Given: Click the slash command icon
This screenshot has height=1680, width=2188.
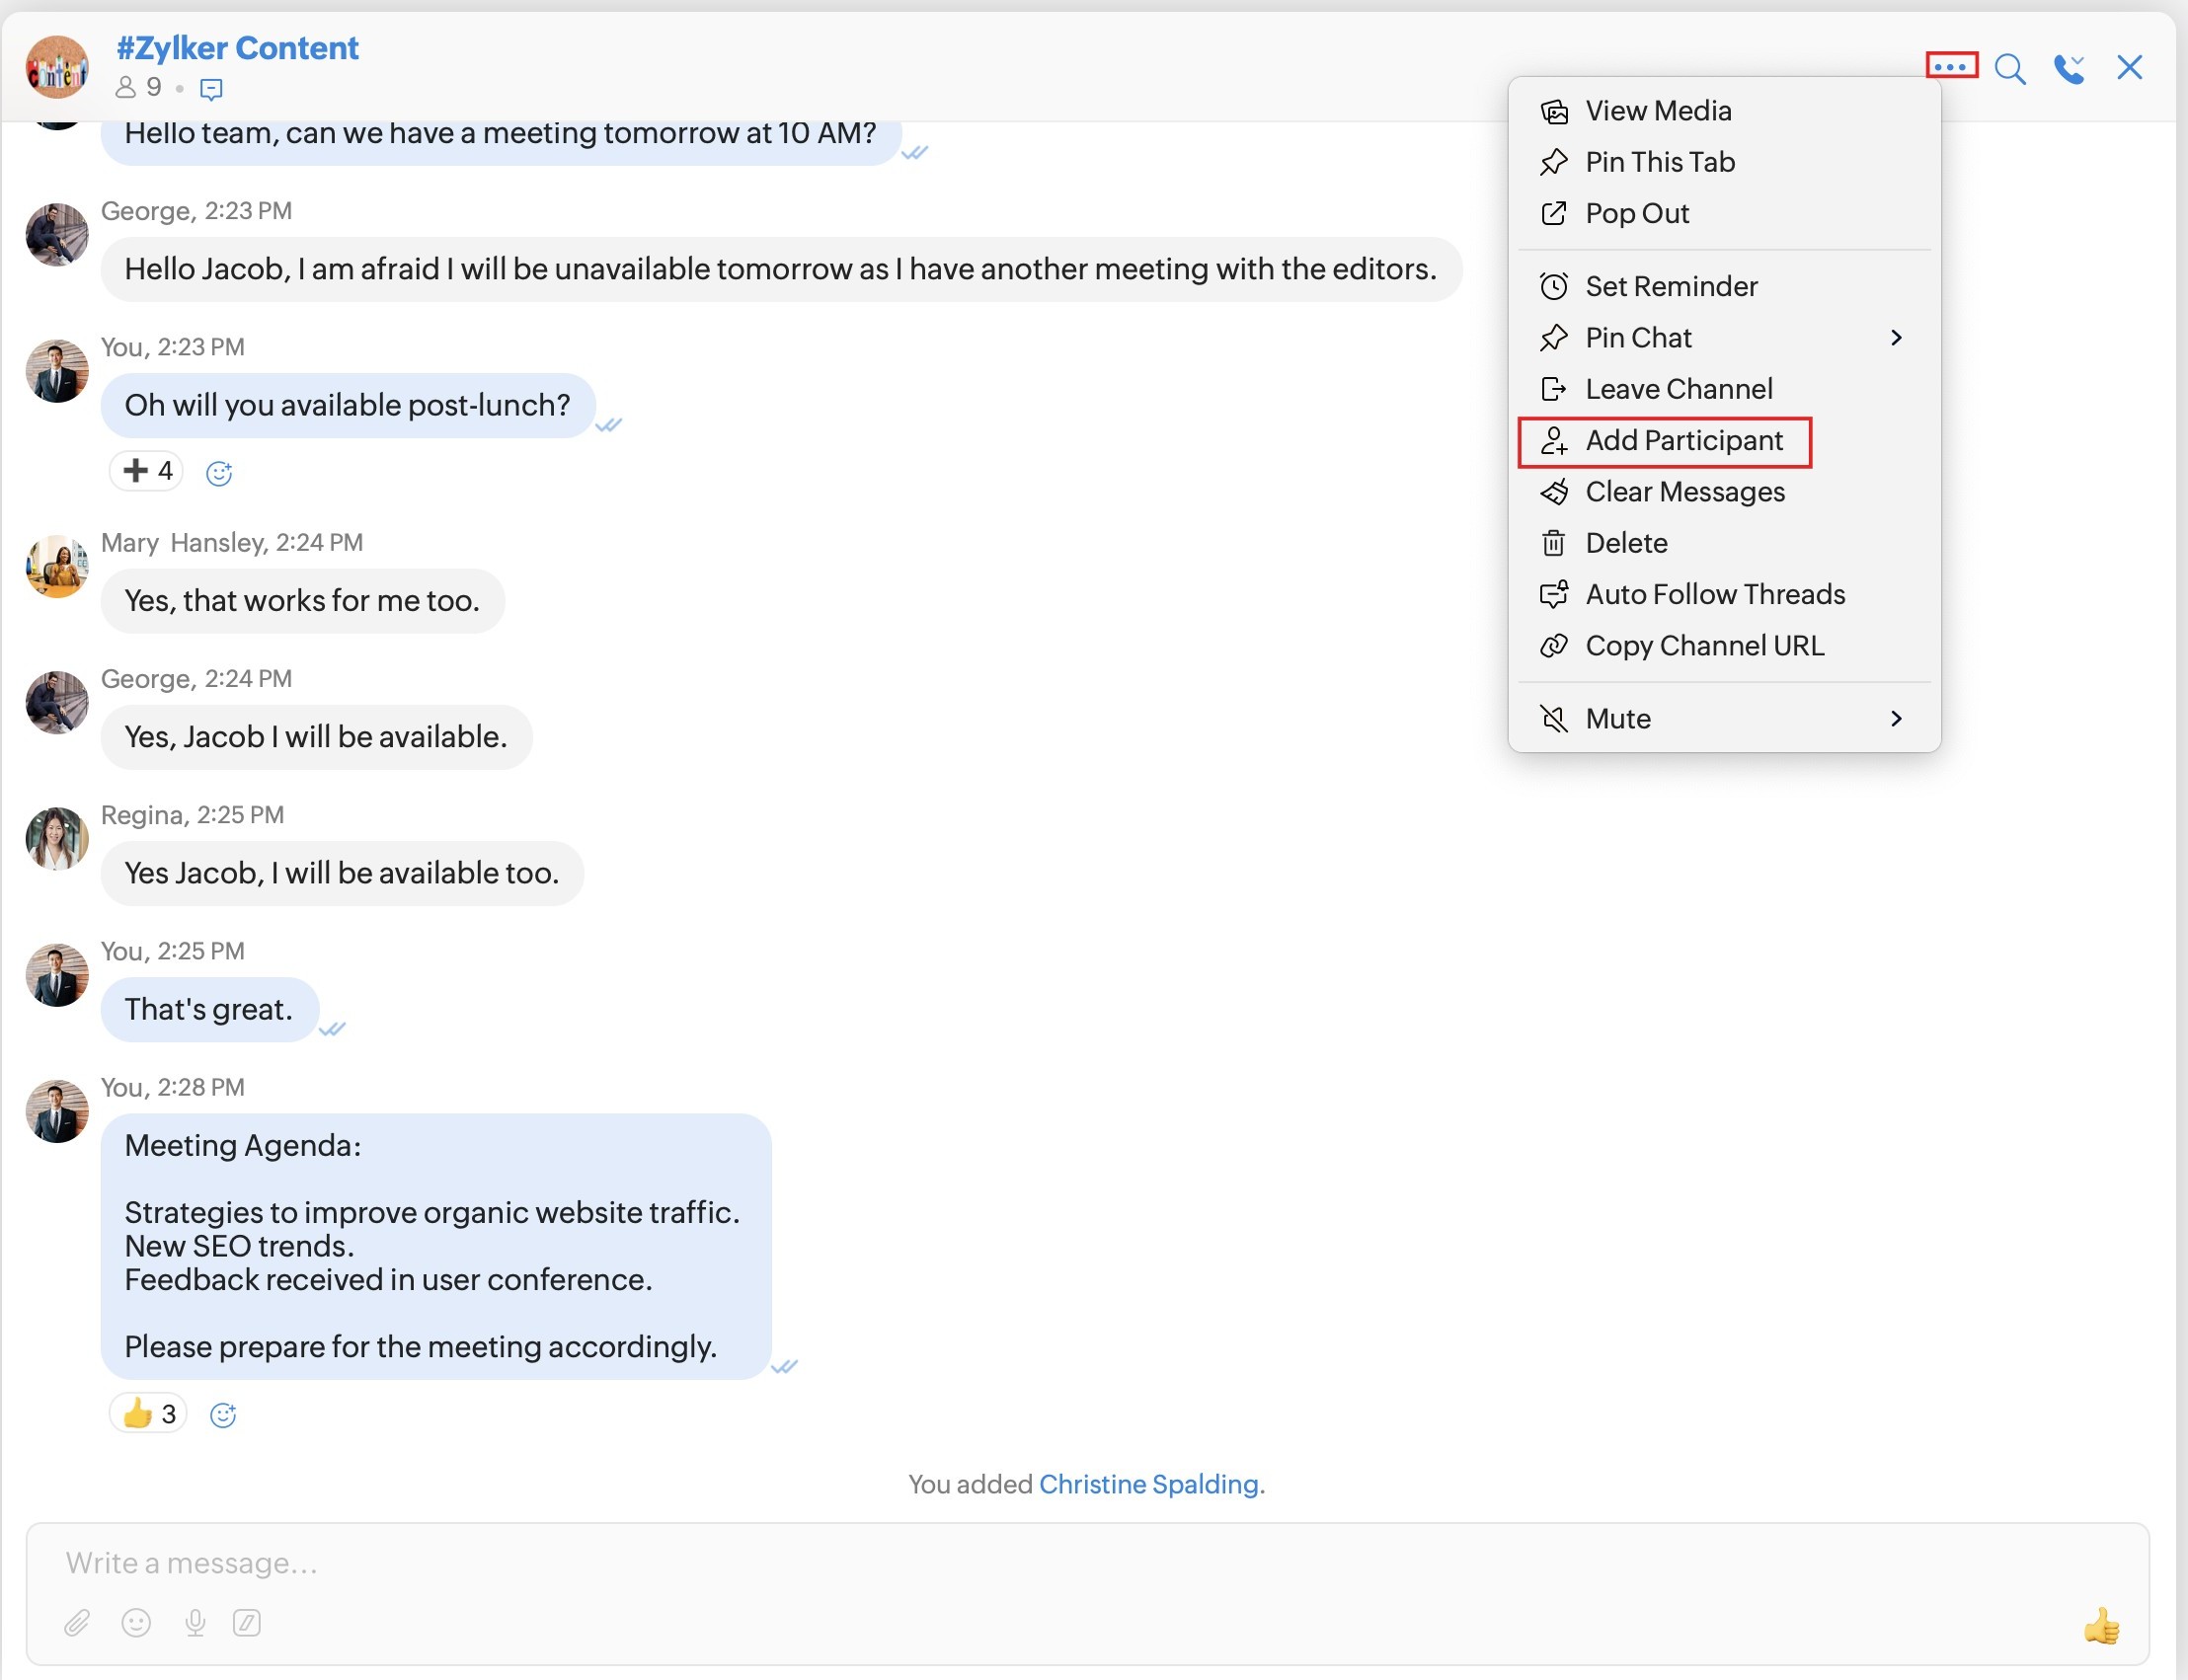Looking at the screenshot, I should click(247, 1622).
